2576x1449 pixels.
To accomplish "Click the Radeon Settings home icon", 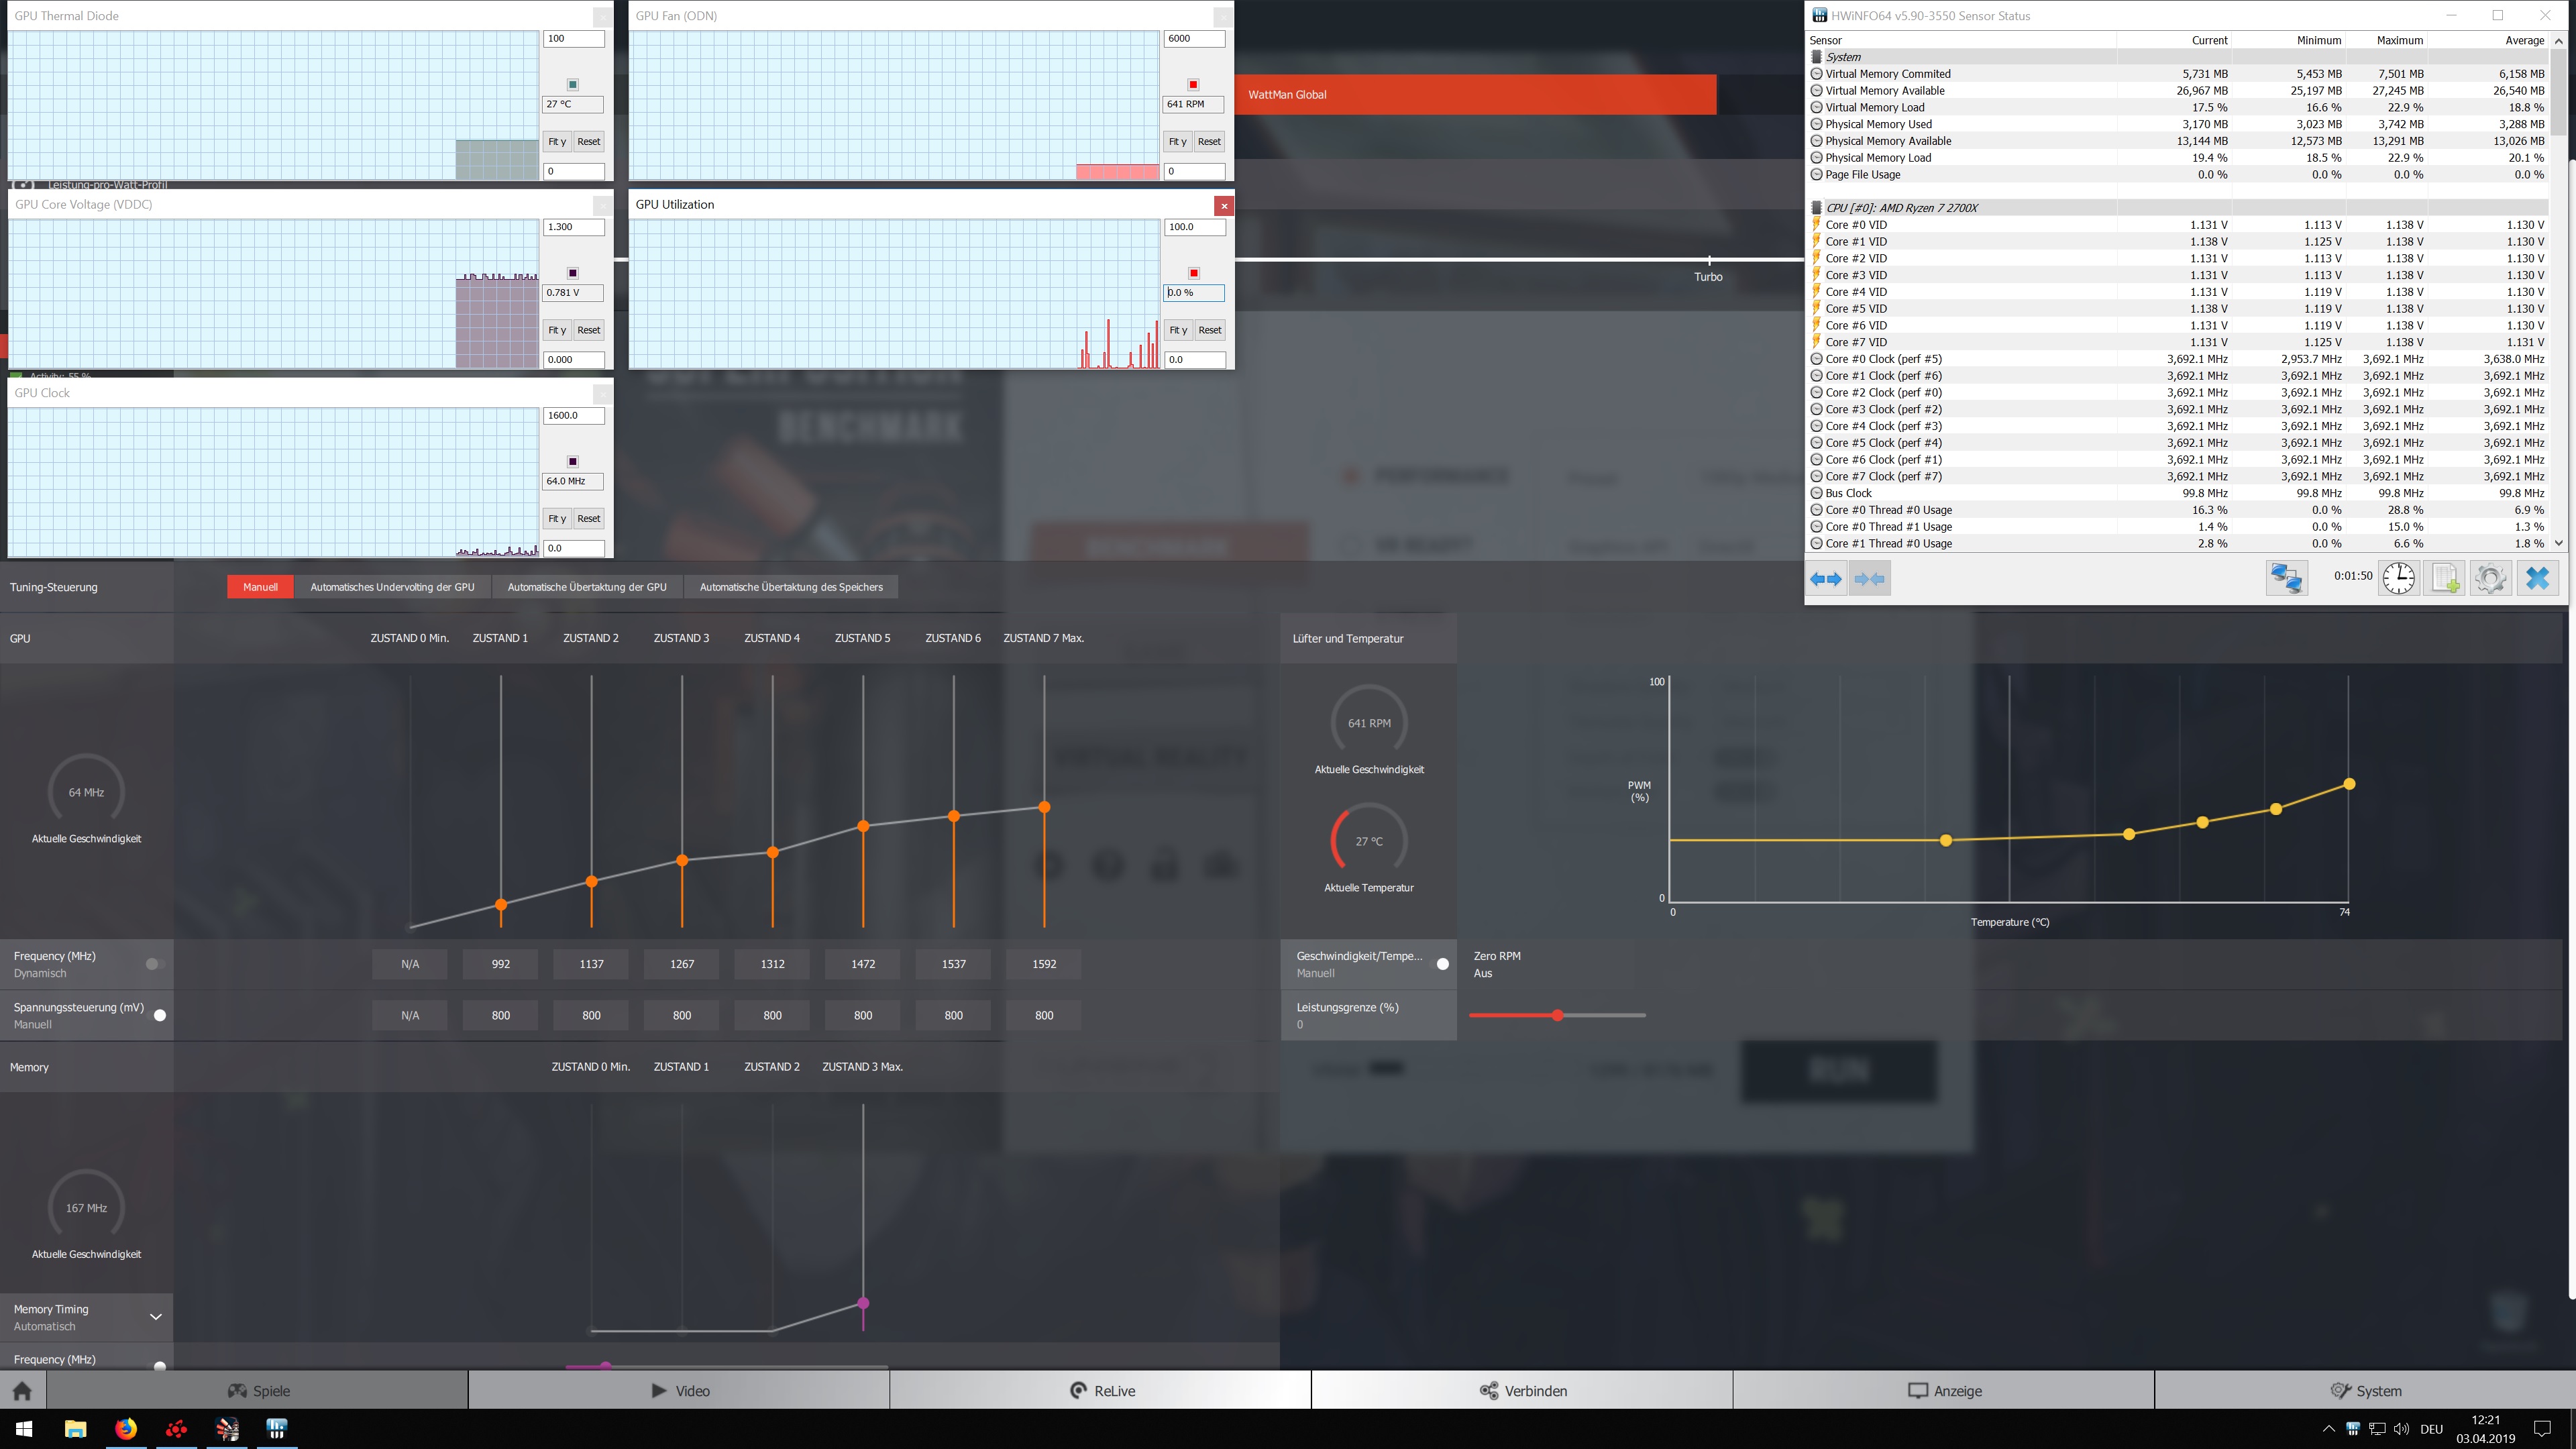I will point(22,1391).
